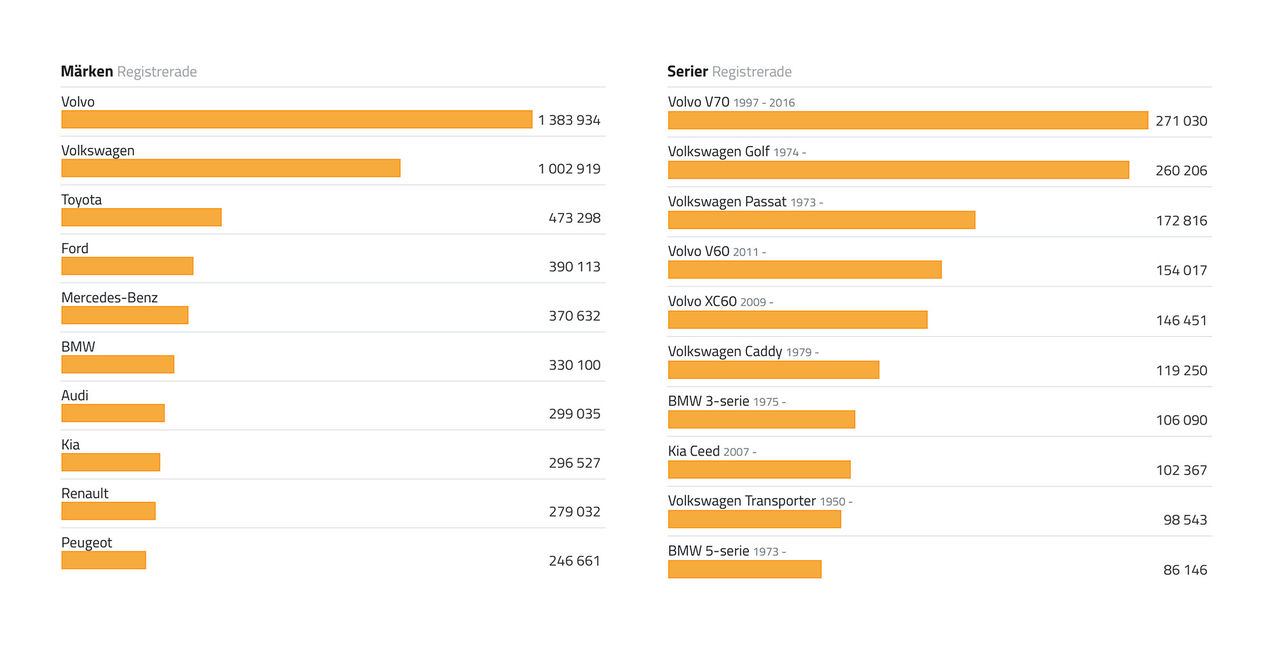Screen dimensions: 1280x653
Task: Select the Volvo V70 series bar
Action: (907, 120)
